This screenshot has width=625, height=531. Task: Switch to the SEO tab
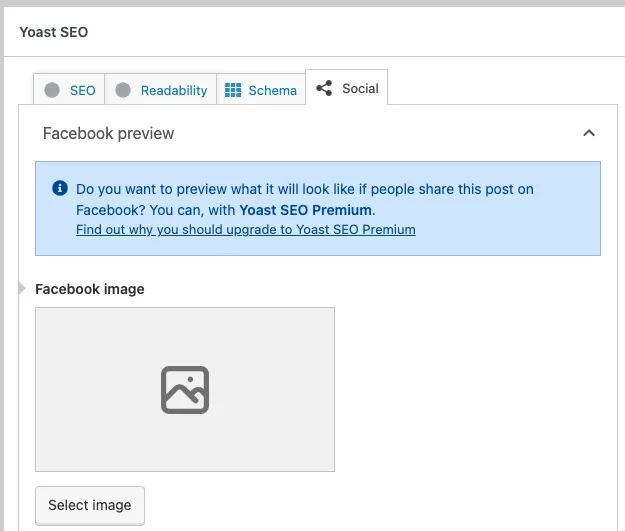(82, 90)
